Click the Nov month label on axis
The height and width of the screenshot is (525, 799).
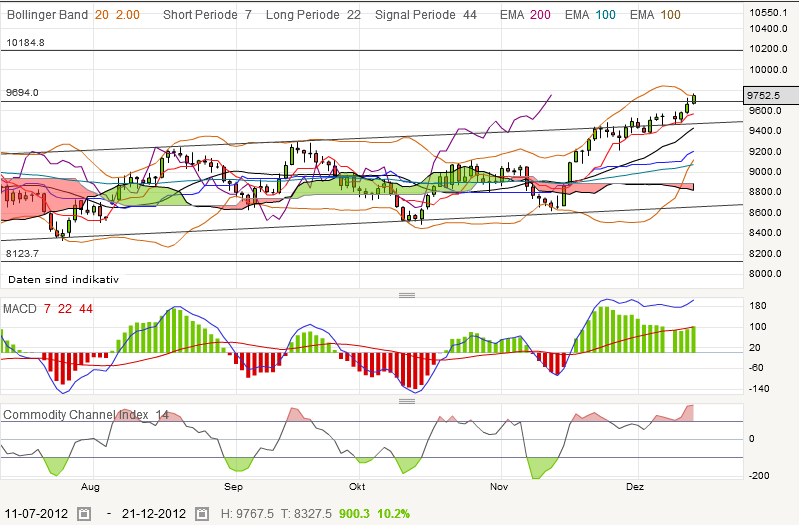[x=499, y=487]
